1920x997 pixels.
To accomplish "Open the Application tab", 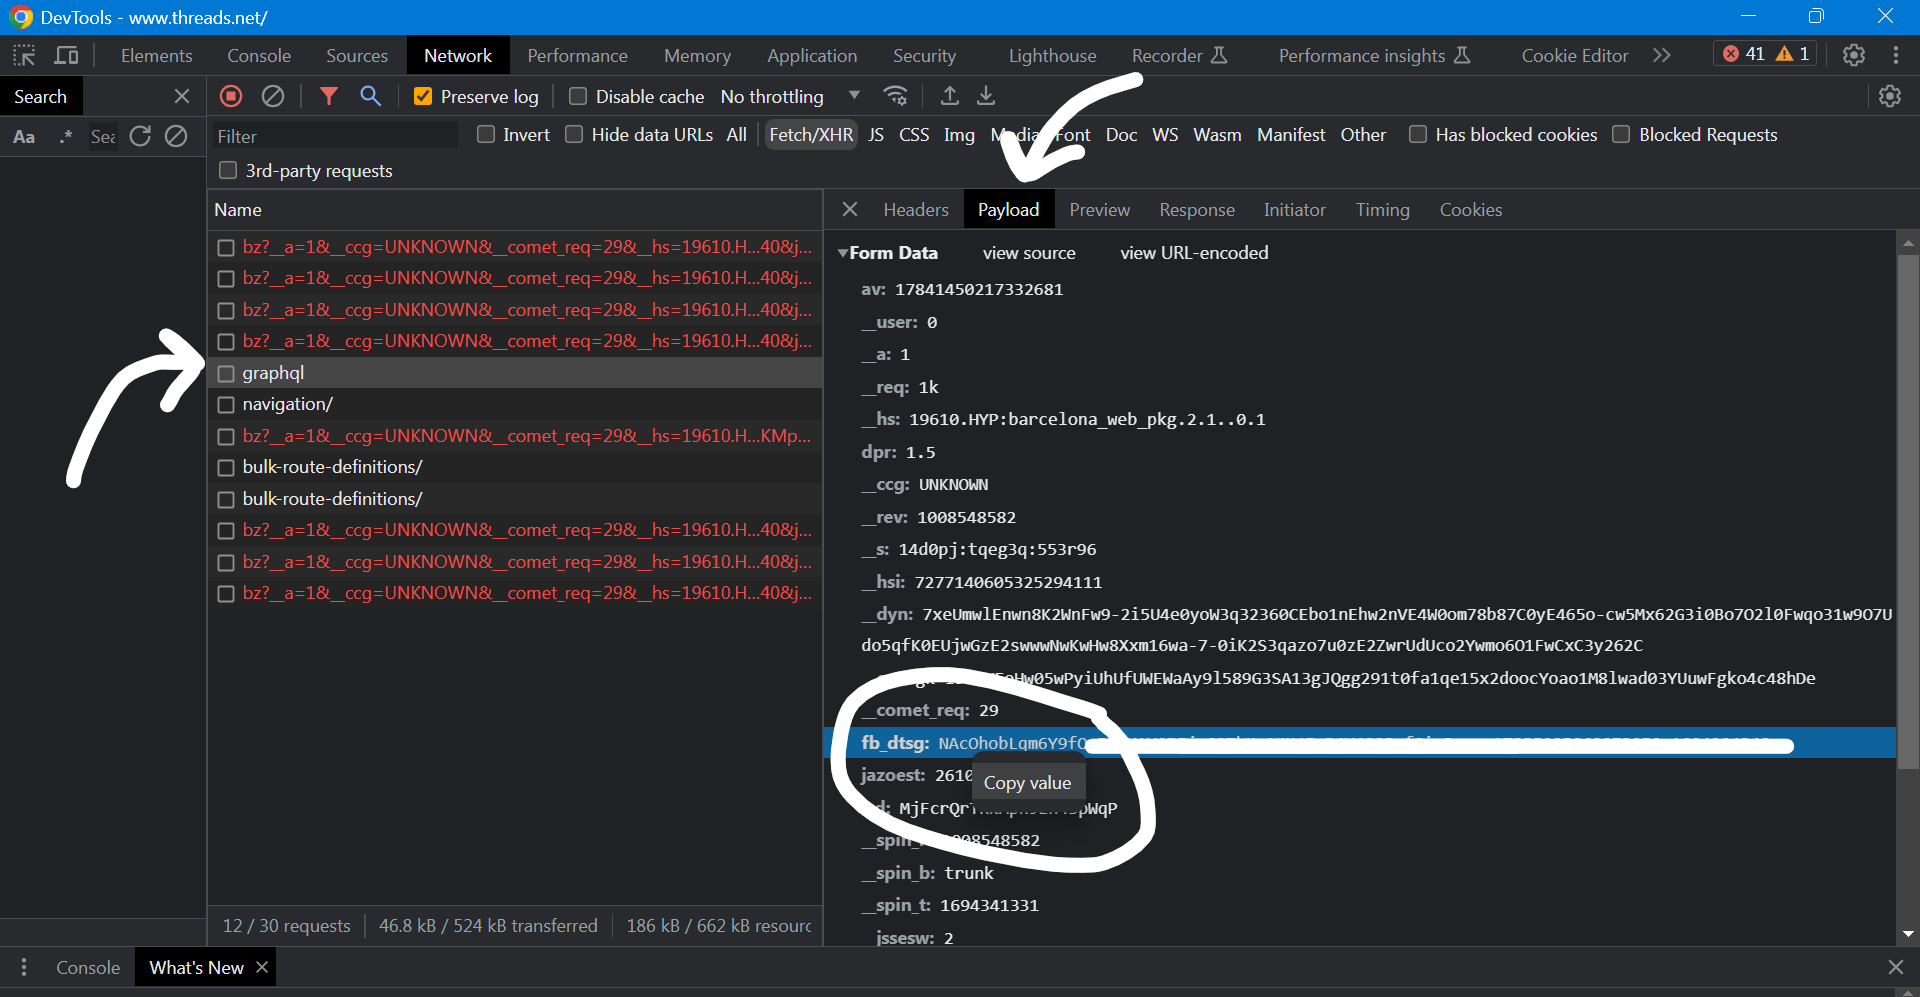I will coord(812,55).
